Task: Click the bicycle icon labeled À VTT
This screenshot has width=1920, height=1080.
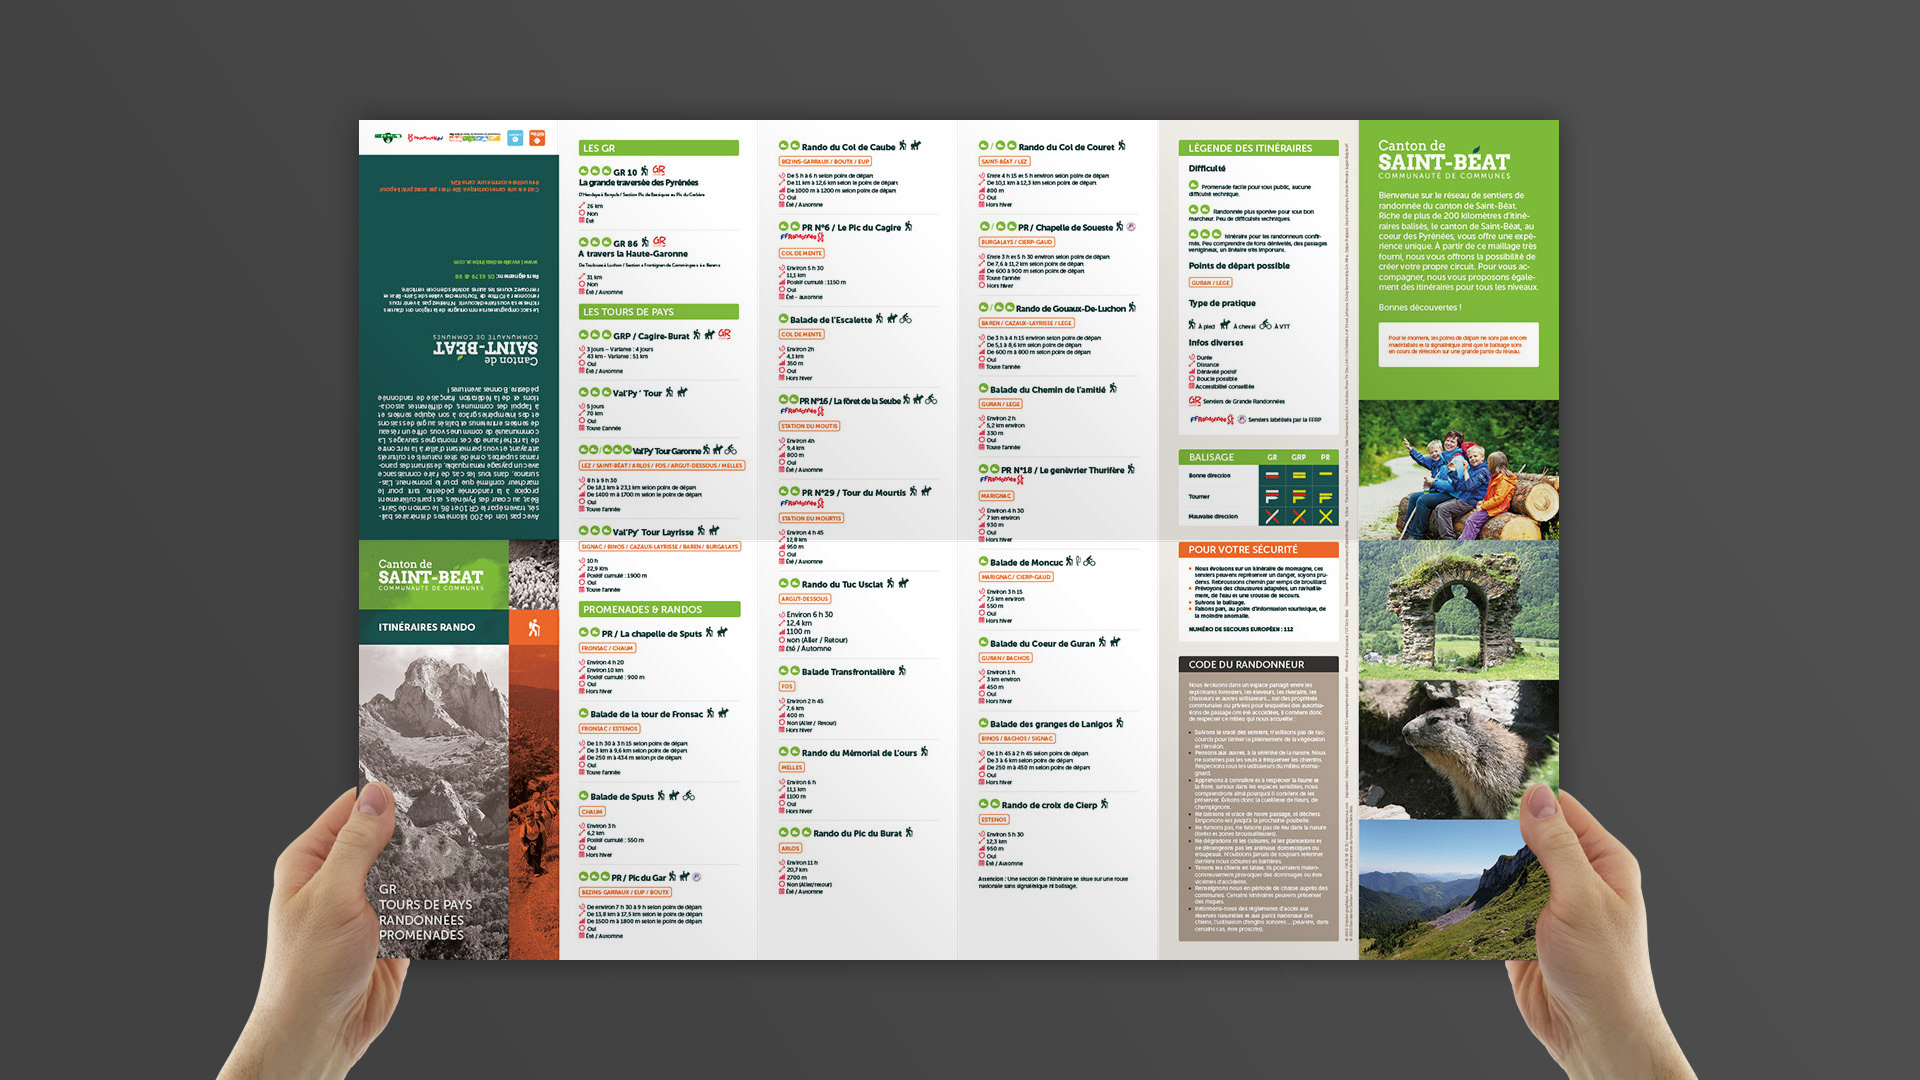Action: tap(1266, 325)
